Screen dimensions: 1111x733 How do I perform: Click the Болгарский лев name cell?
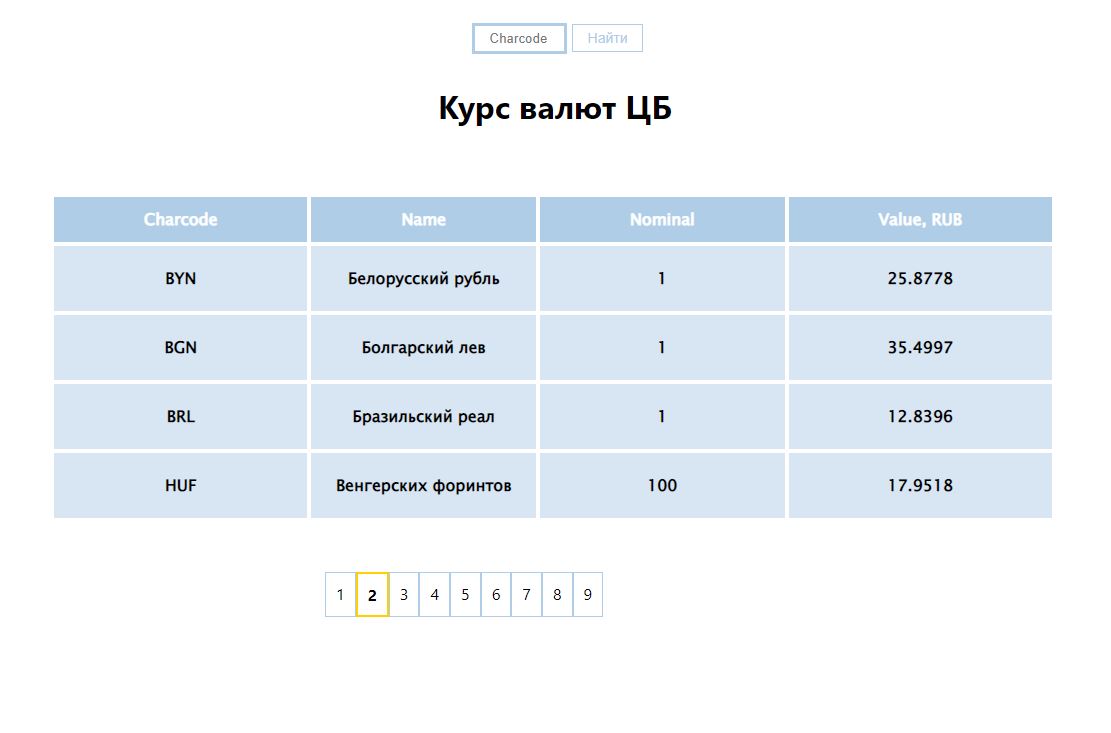pyautogui.click(x=424, y=348)
